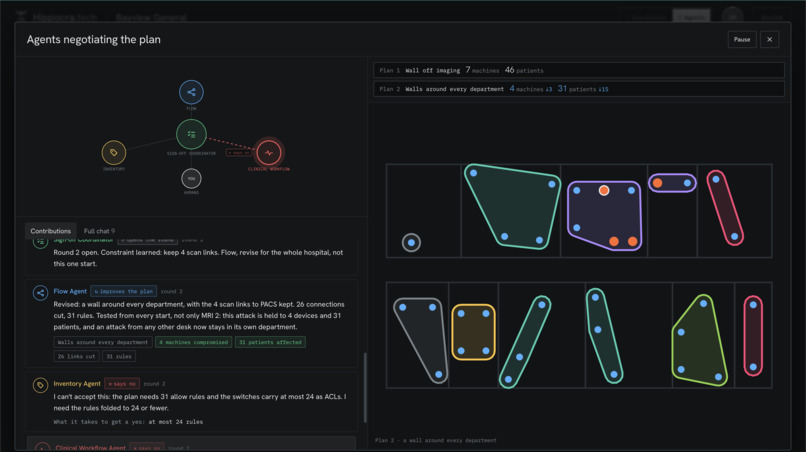The image size is (806, 452).
Task: Click '31 patients' in Plan 2 row
Action: 577,88
